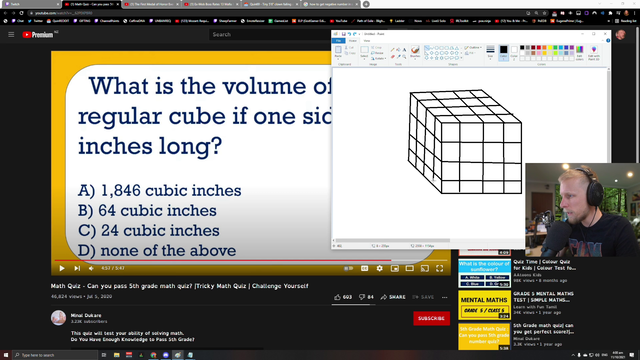Click the Resize button in Paint
640x360 pixels.
[377, 53]
